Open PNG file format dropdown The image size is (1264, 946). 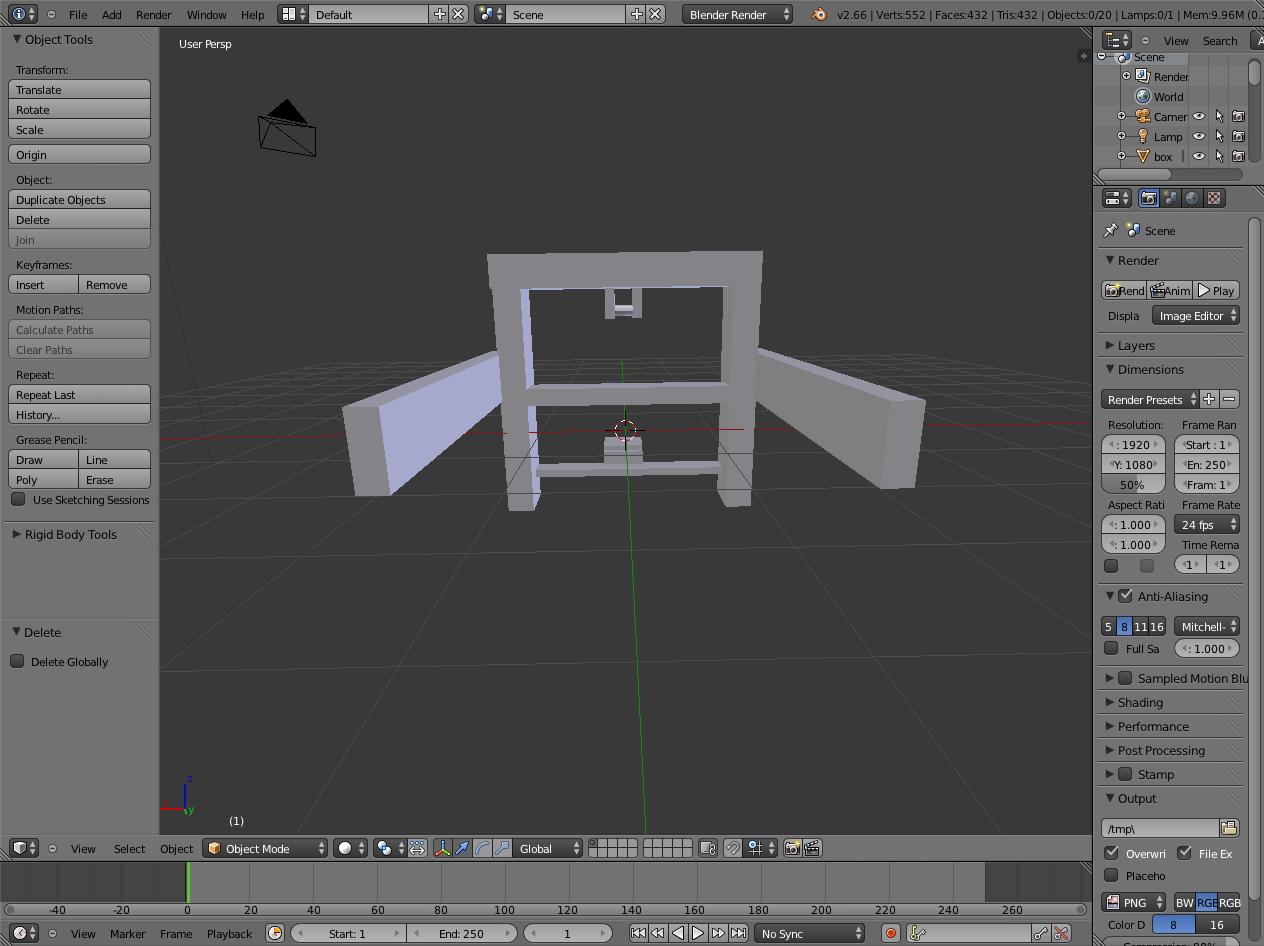point(1134,902)
